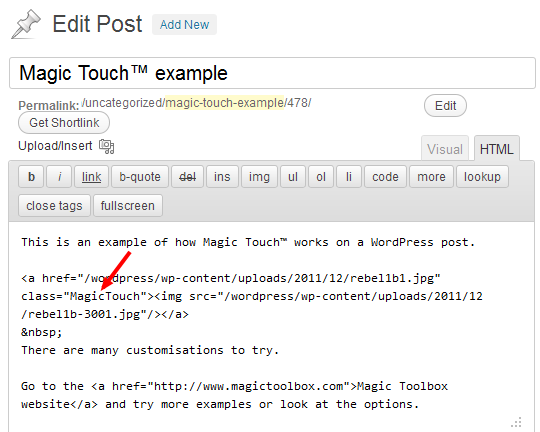Insert a hyperlink using the link button
The image size is (540, 432).
[x=92, y=177]
